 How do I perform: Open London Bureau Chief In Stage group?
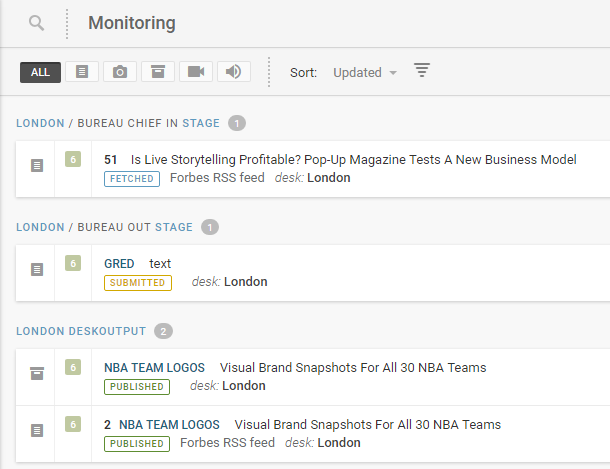pyautogui.click(x=118, y=123)
